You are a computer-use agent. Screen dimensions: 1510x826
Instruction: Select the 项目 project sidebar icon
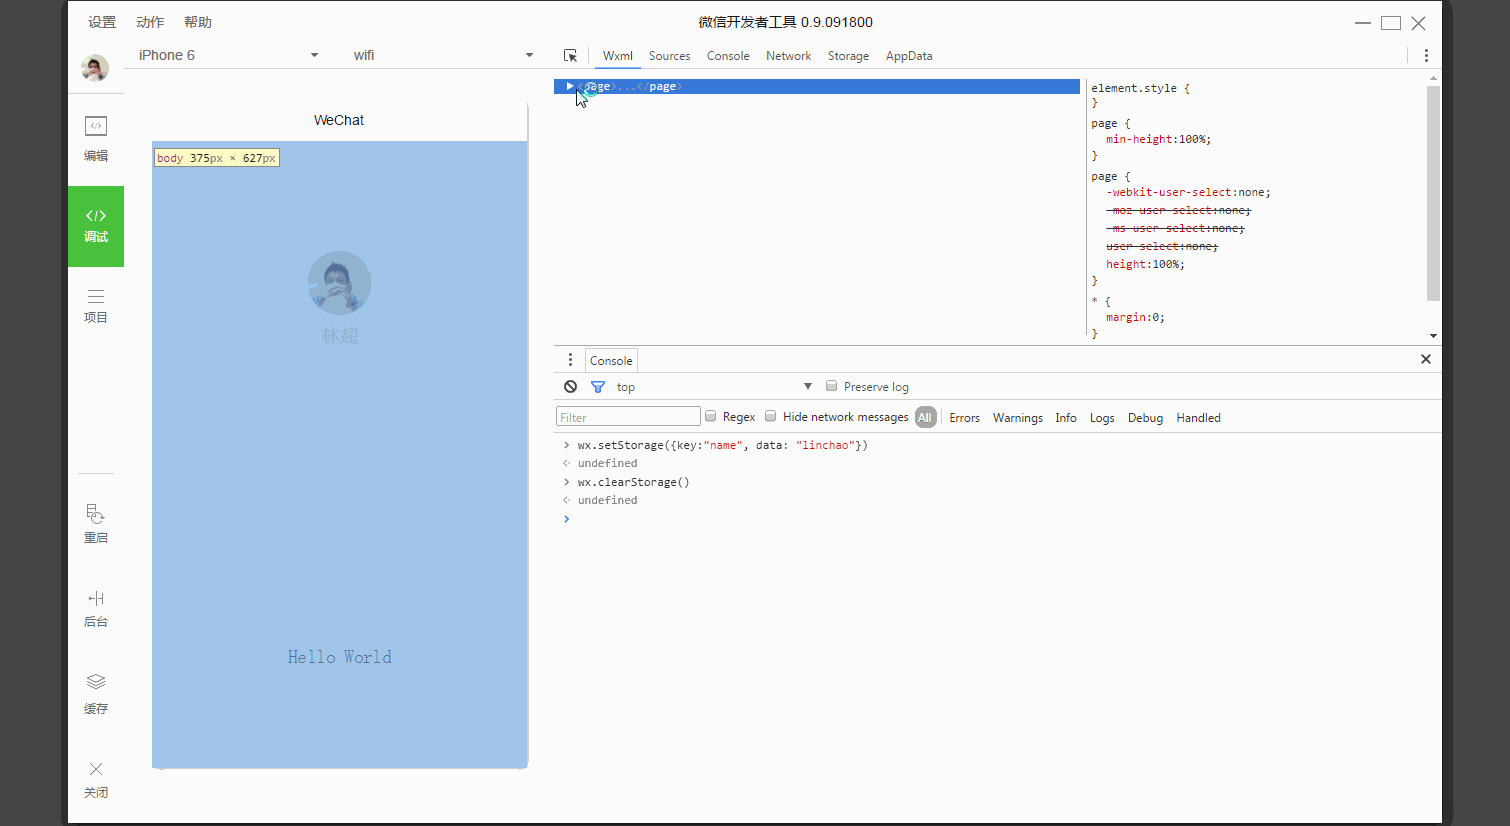96,305
